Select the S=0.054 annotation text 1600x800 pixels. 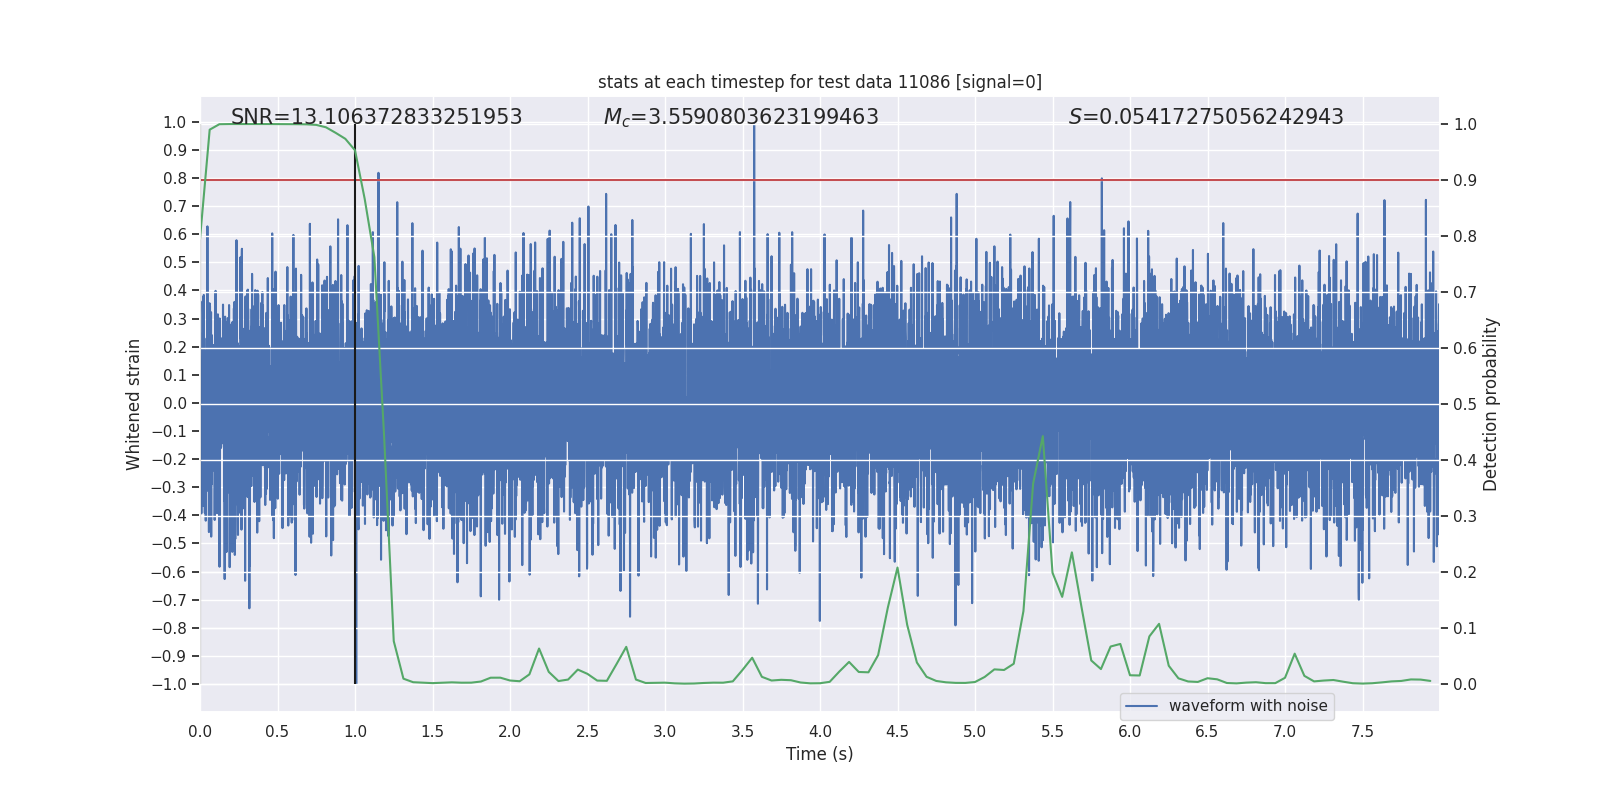[1206, 117]
